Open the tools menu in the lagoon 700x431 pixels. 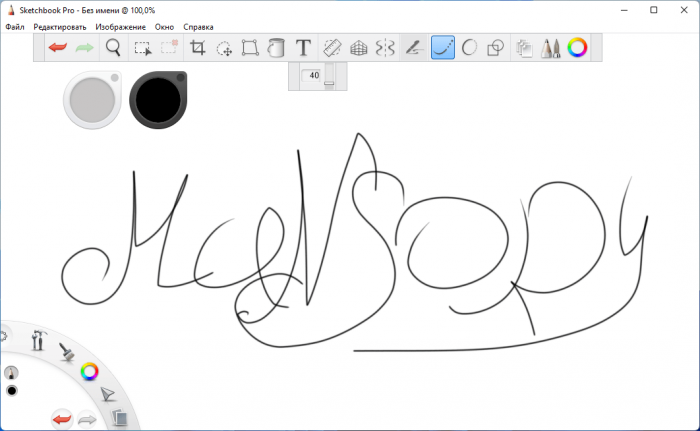coord(39,340)
